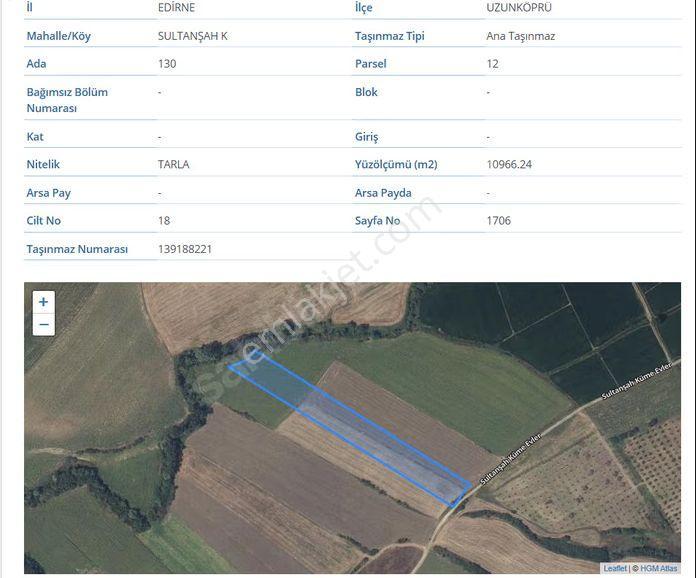The height and width of the screenshot is (578, 696).
Task: Select the blue highlighted parcel on map
Action: [x=351, y=427]
